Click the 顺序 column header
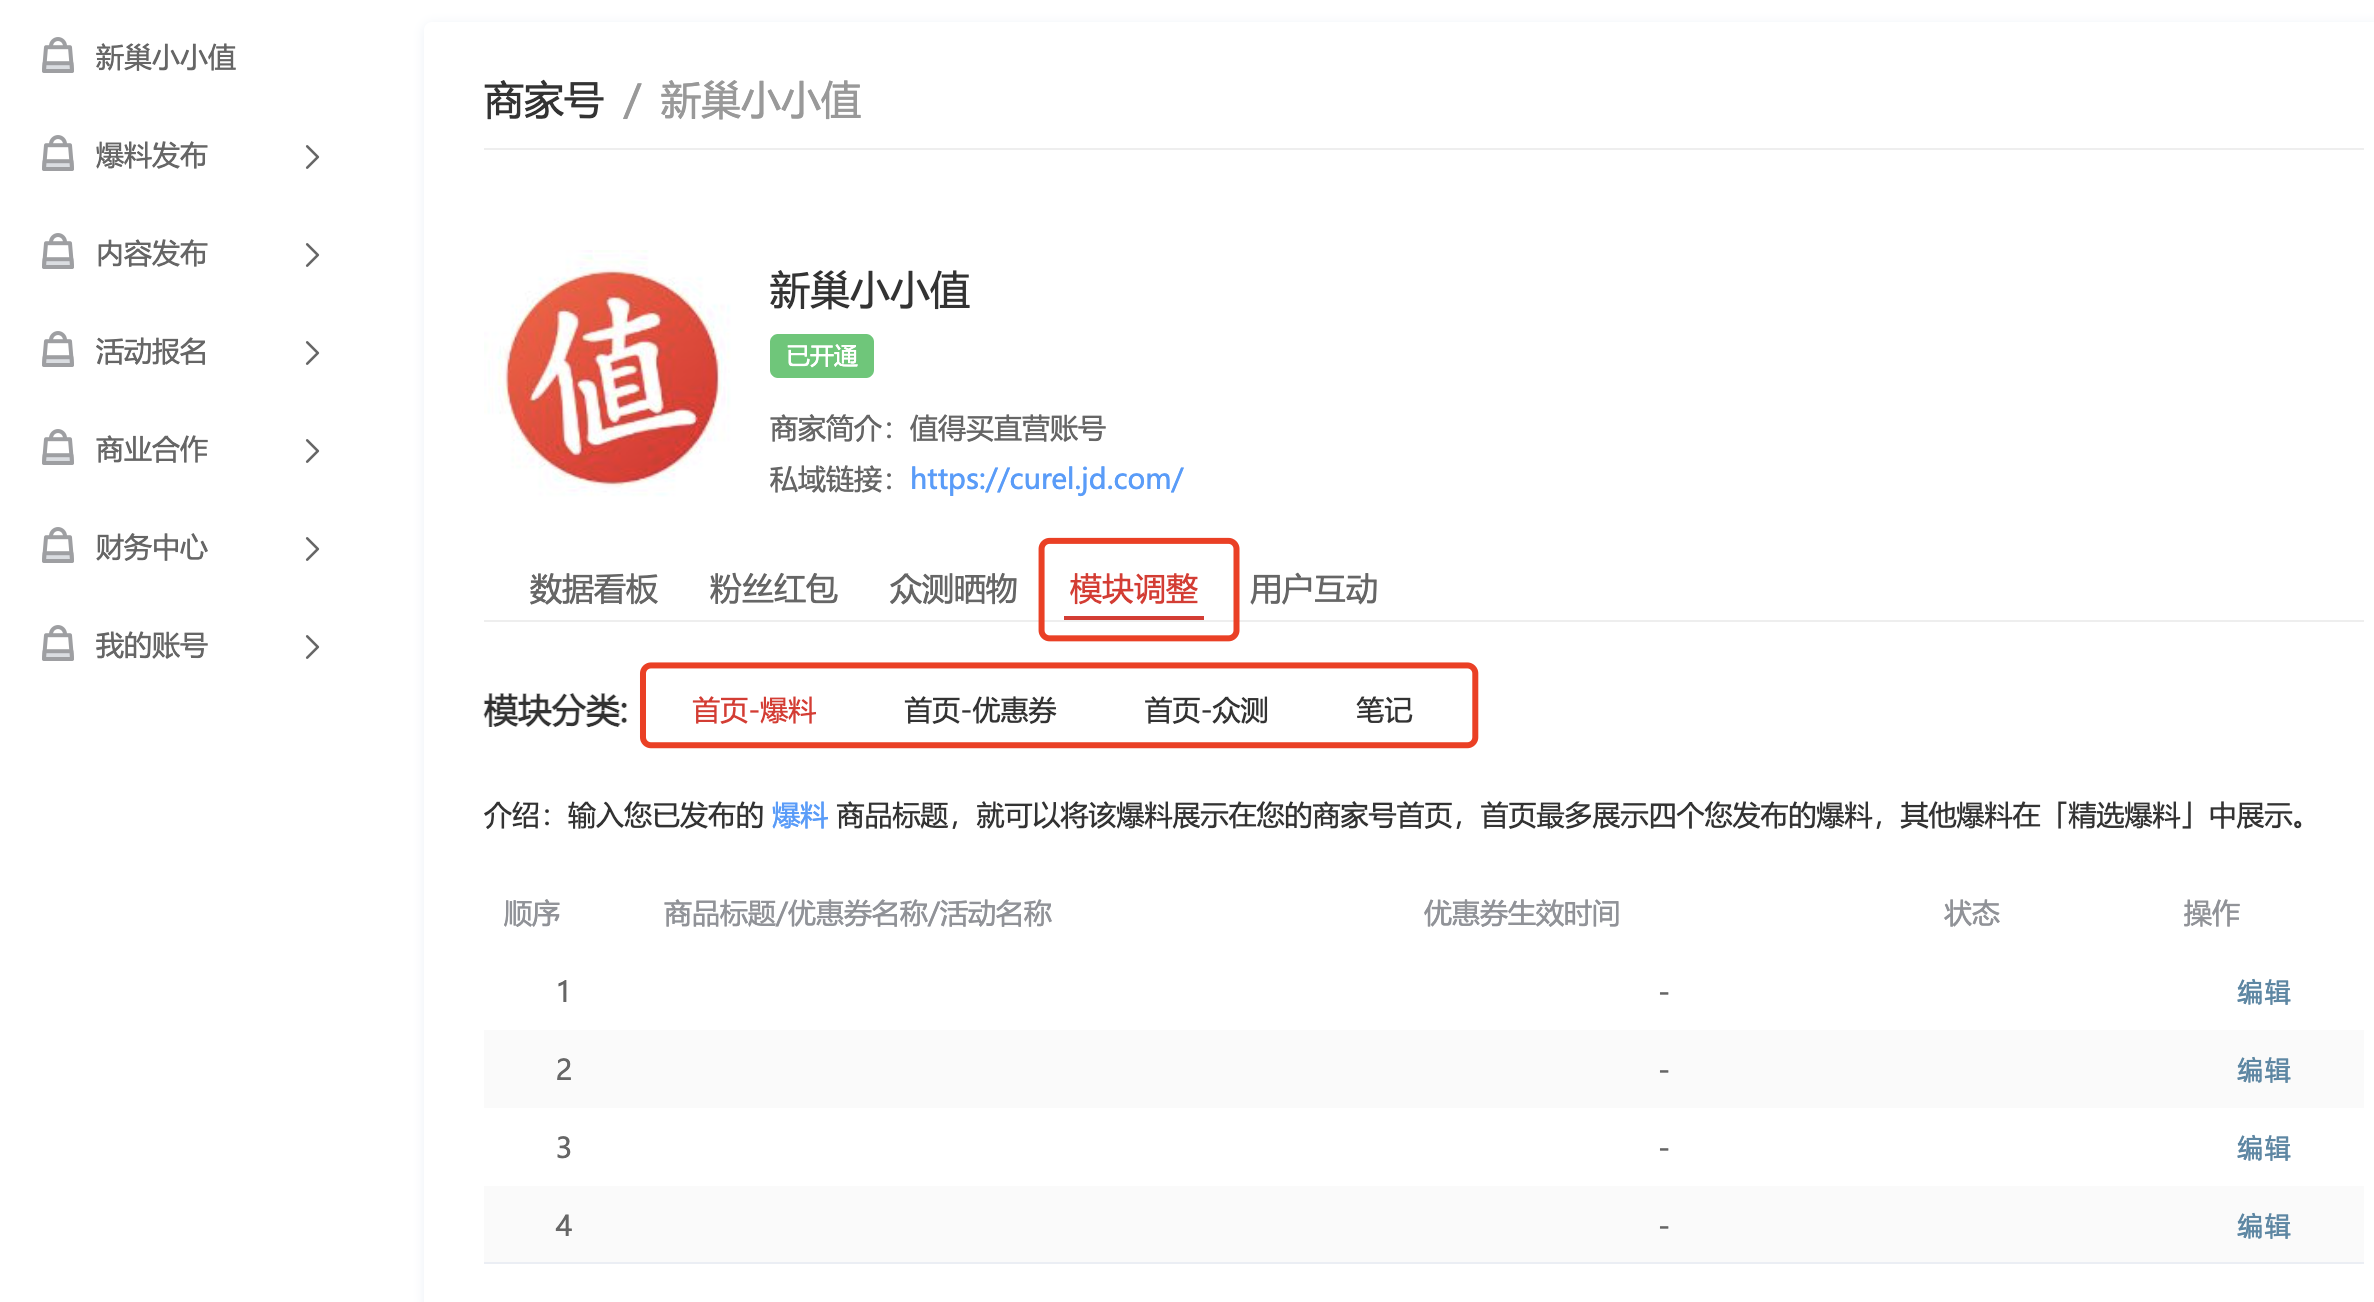 click(x=532, y=913)
